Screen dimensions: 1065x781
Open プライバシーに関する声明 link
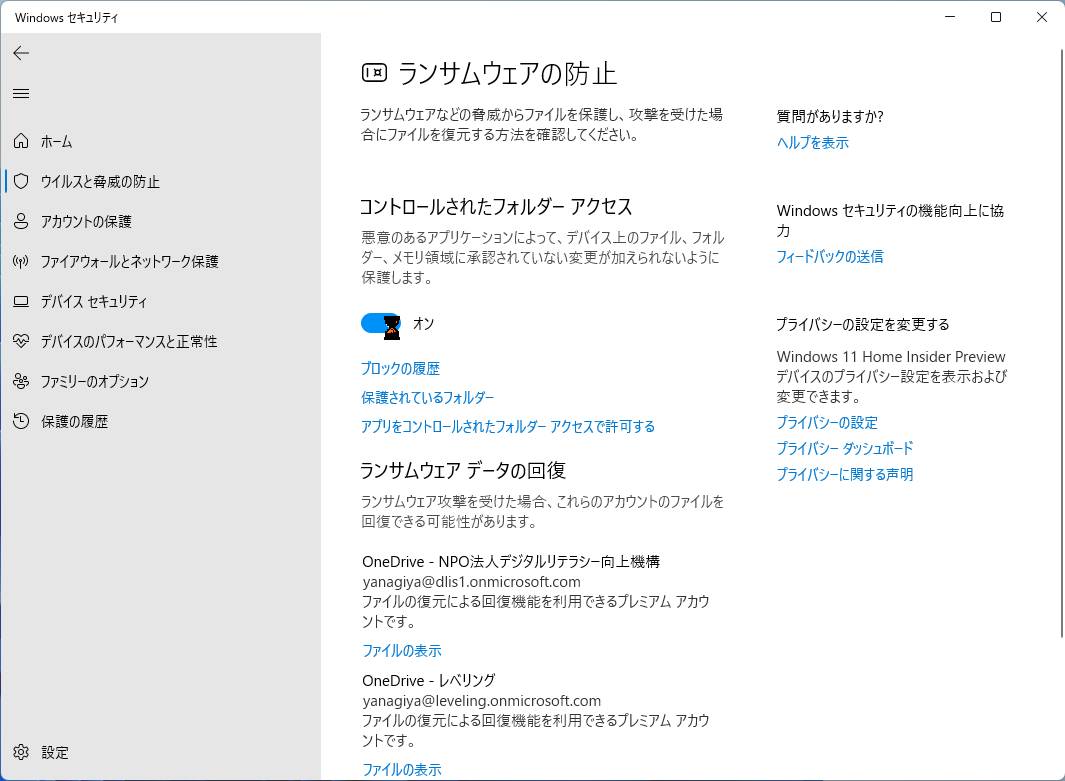point(844,474)
